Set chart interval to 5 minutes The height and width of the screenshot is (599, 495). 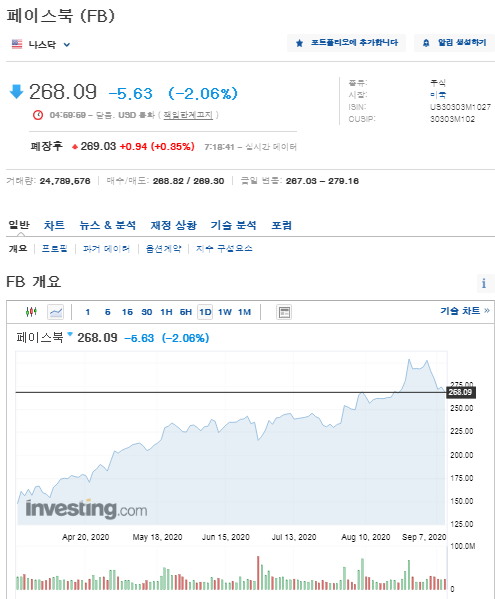[108, 312]
